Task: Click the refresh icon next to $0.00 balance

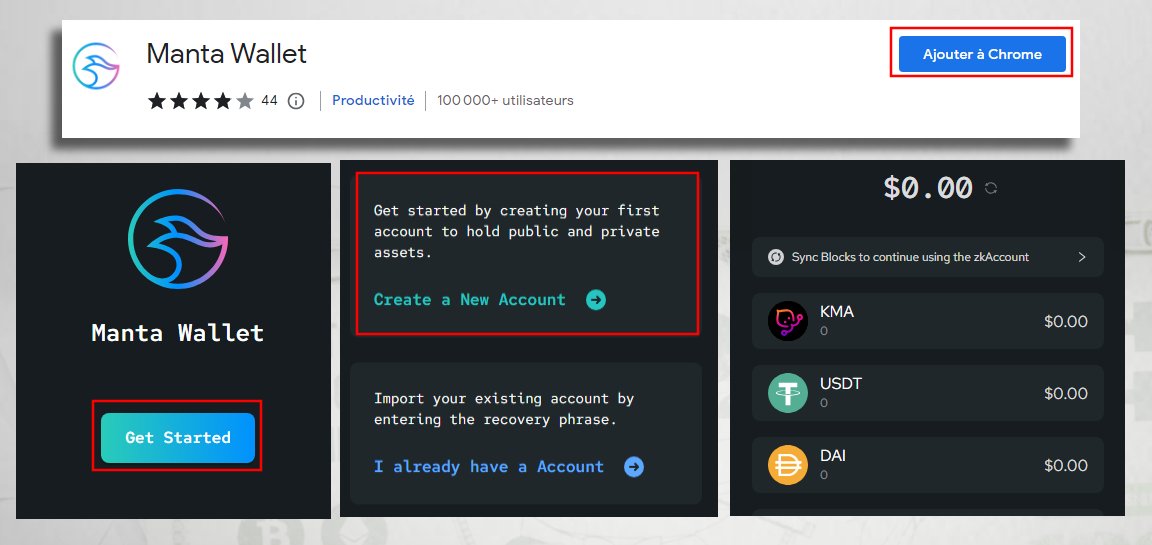Action: 990,188
